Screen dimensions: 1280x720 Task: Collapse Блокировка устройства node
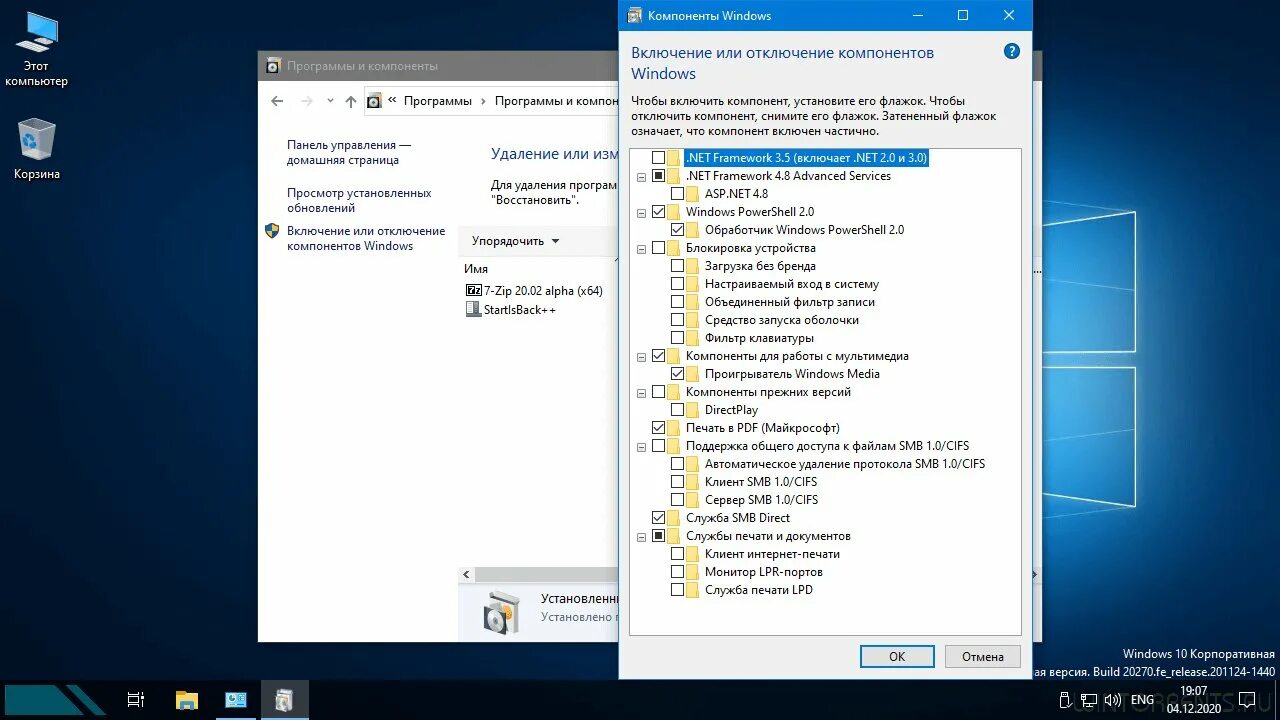tap(641, 248)
